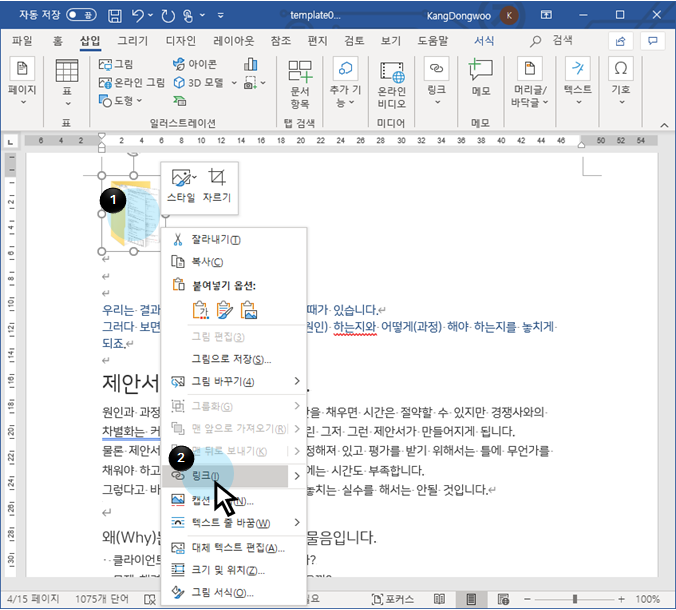Click the zoom slider handle
This screenshot has height=610, width=676.
coord(575,599)
